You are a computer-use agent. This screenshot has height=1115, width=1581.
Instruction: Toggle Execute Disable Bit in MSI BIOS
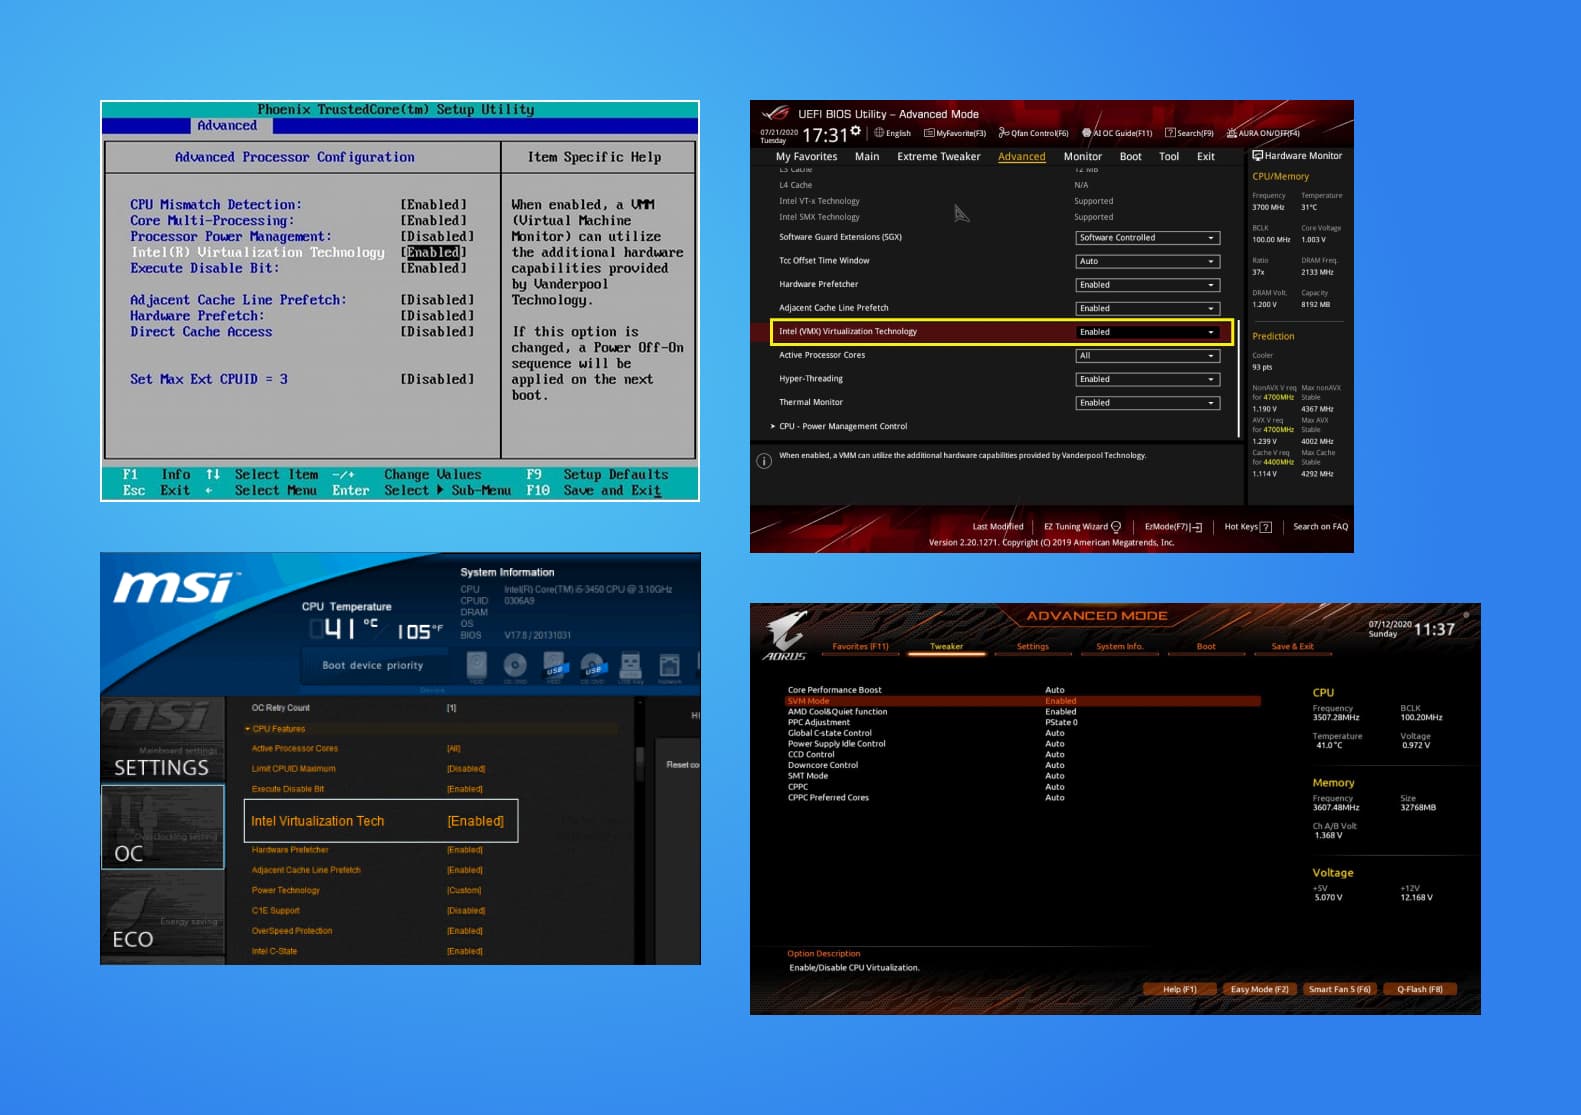coord(368,789)
